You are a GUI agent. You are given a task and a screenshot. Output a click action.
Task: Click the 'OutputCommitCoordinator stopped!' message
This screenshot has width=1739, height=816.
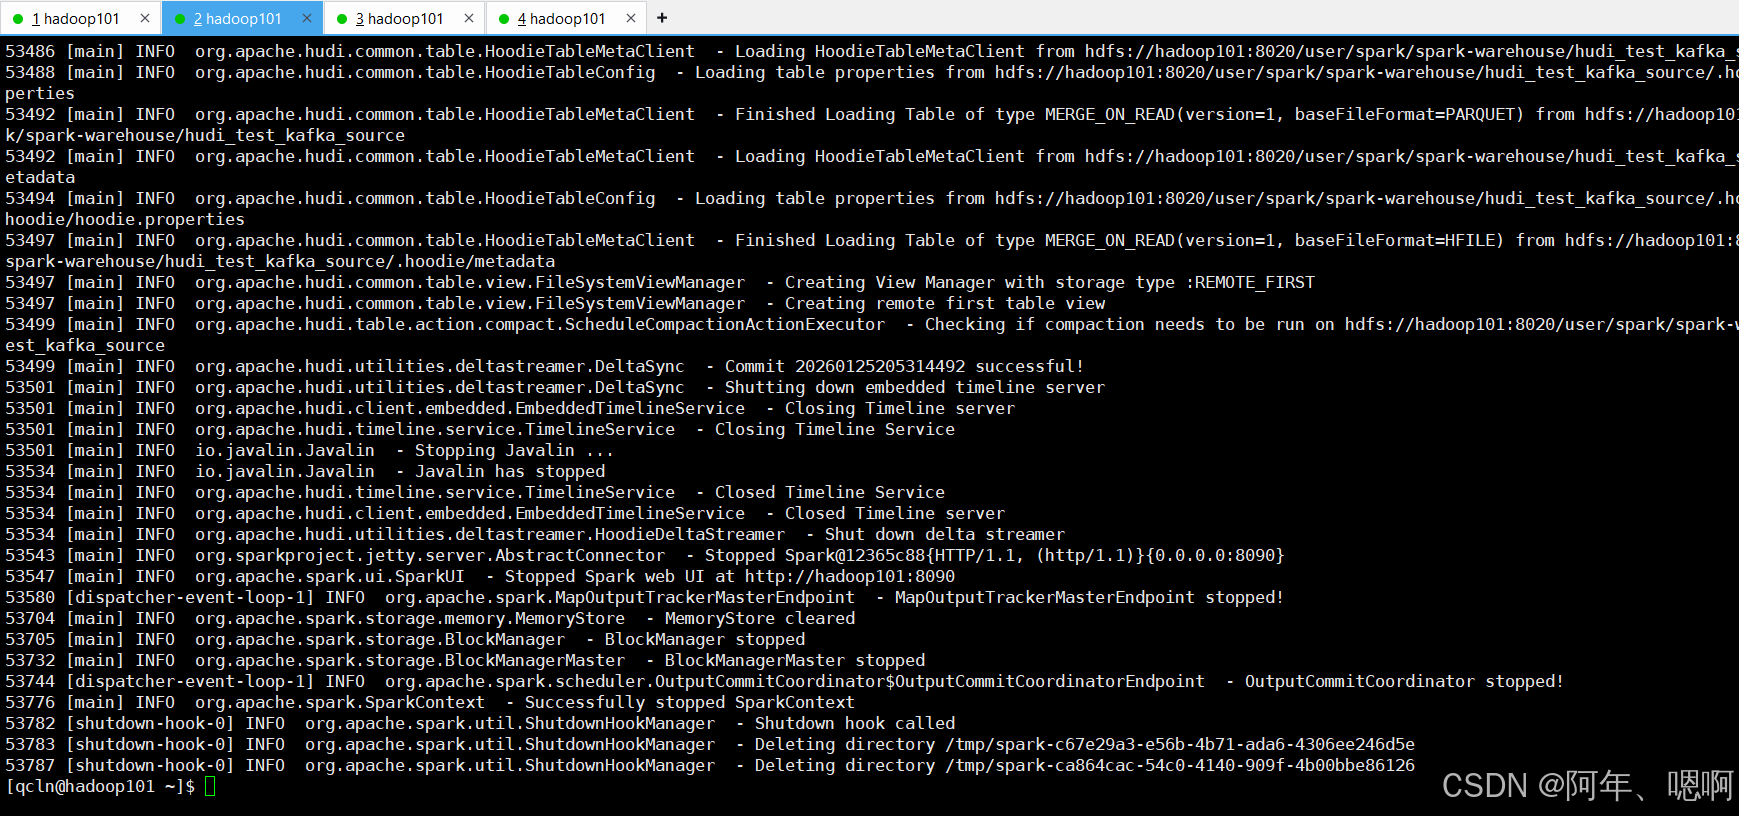click(x=1405, y=681)
